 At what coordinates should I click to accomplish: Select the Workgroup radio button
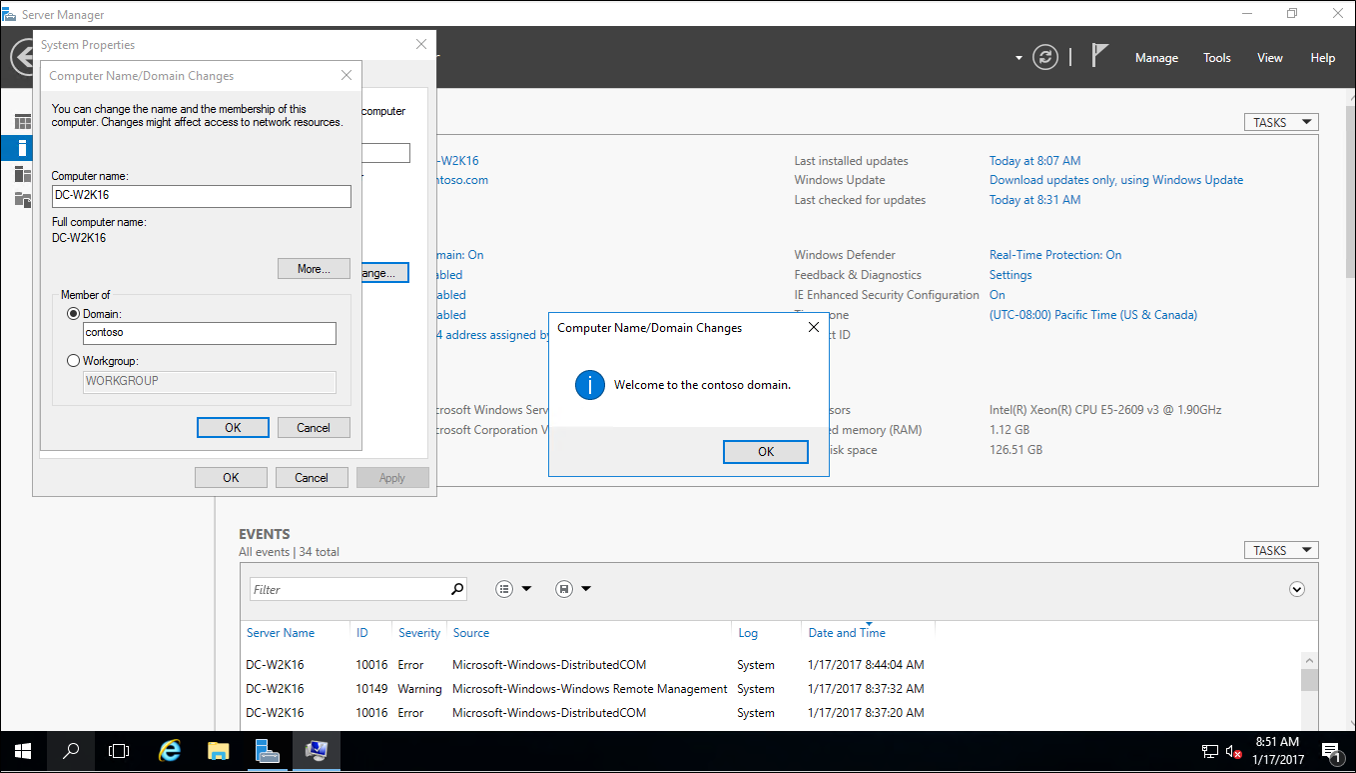[x=73, y=361]
